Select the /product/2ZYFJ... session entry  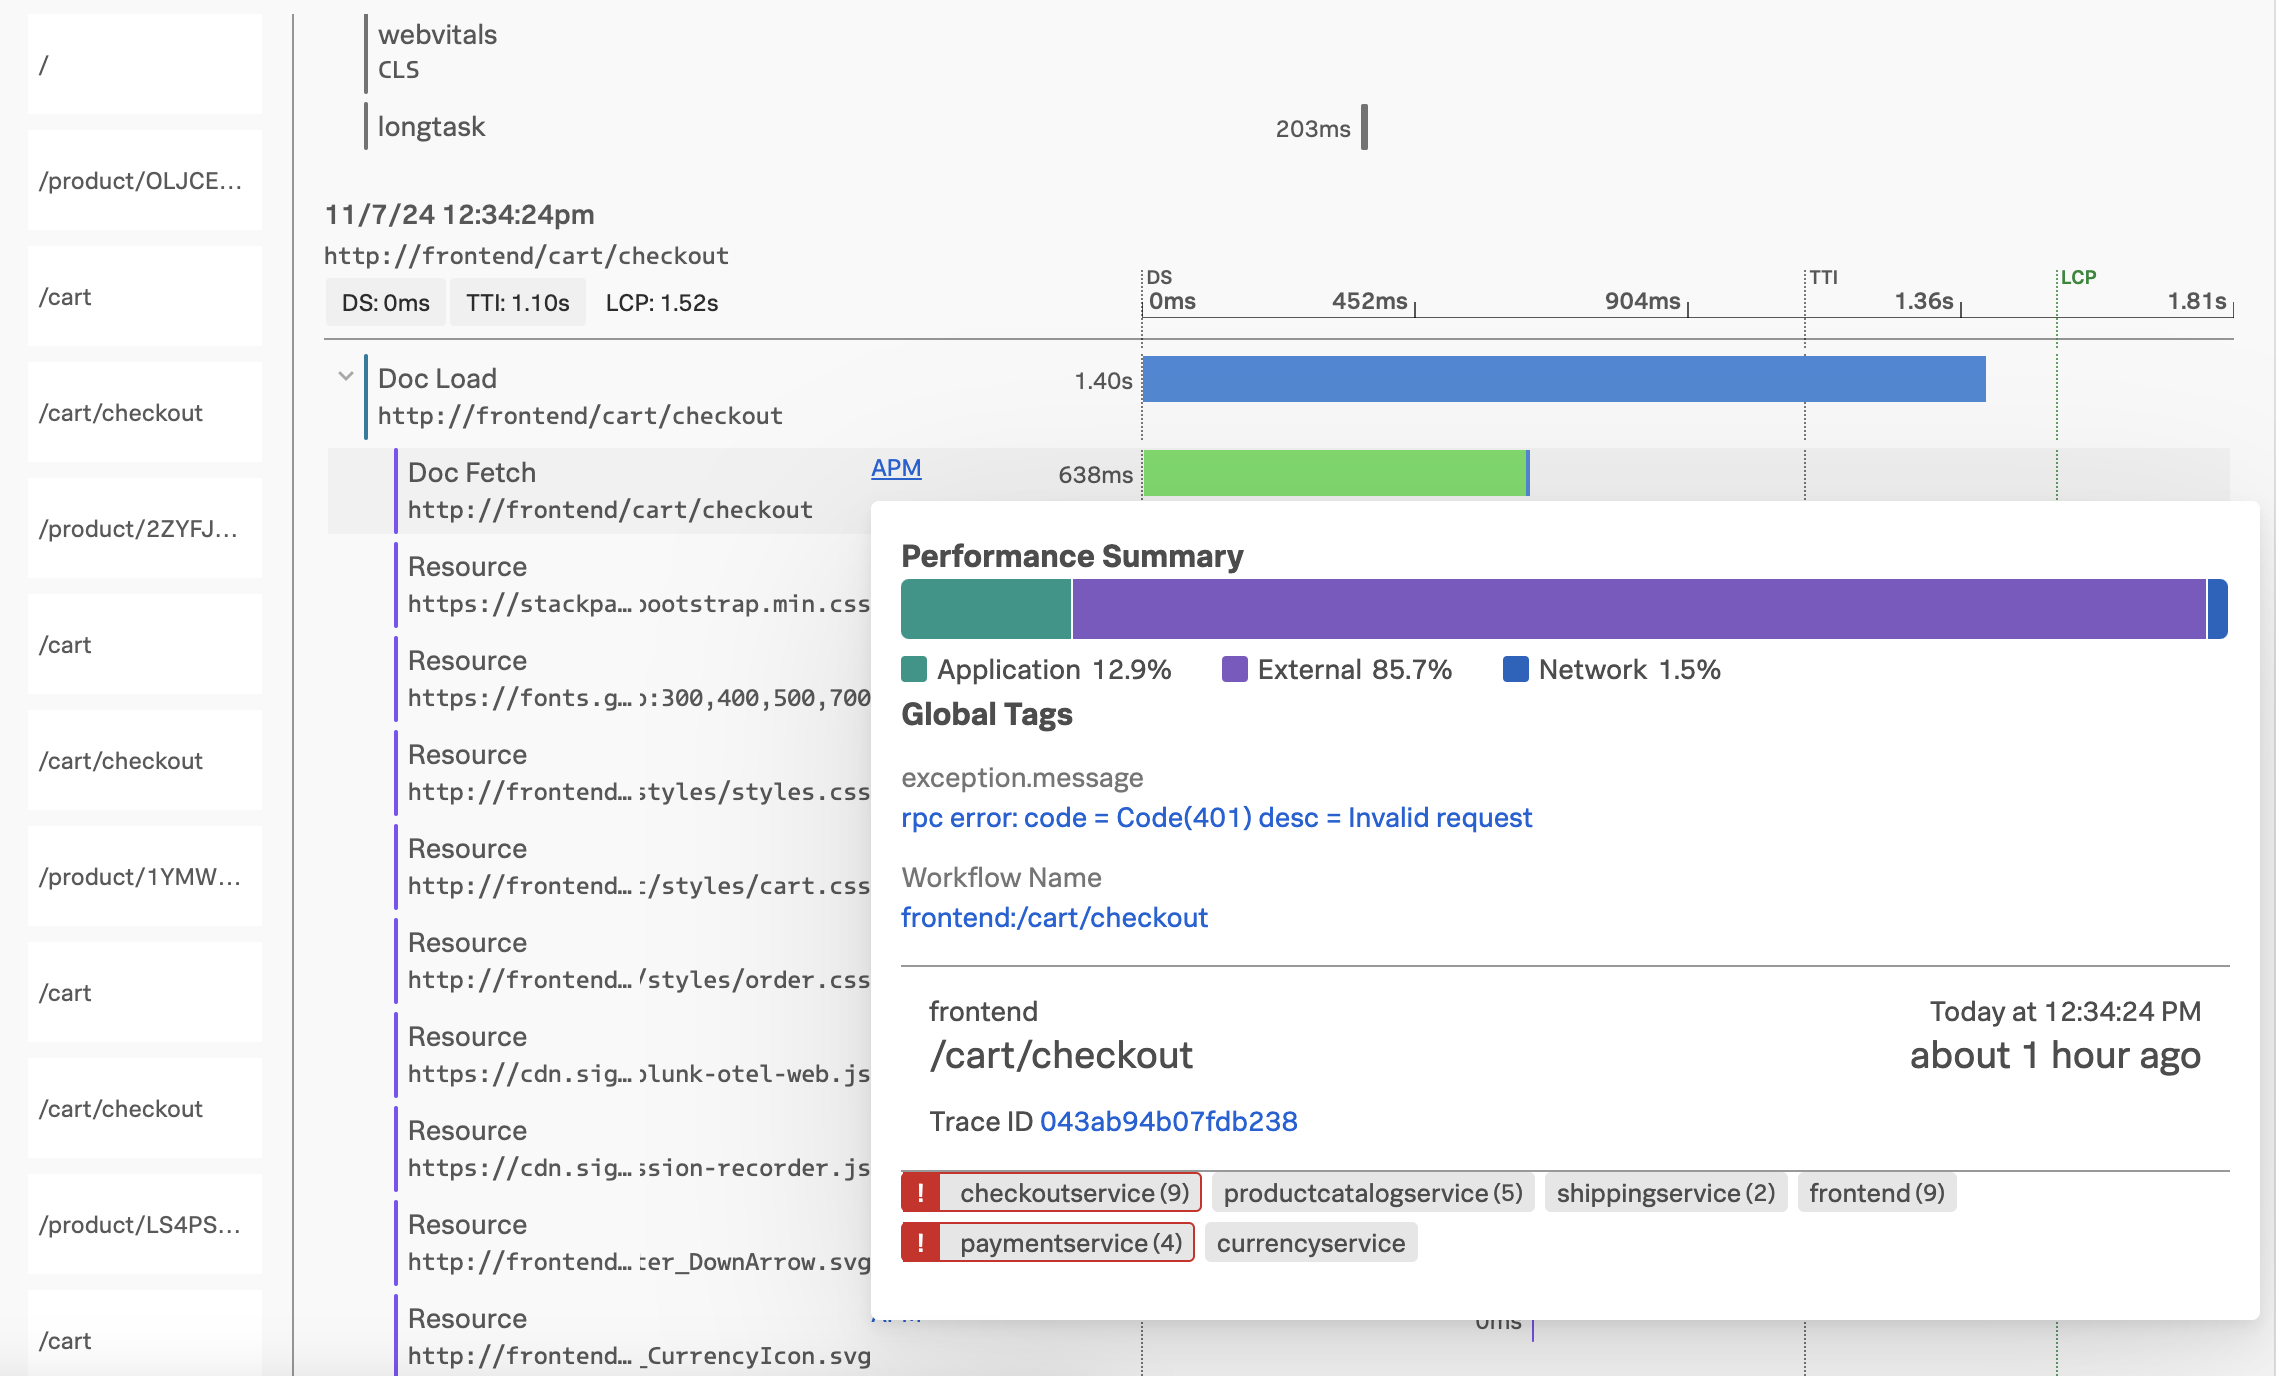pos(144,529)
